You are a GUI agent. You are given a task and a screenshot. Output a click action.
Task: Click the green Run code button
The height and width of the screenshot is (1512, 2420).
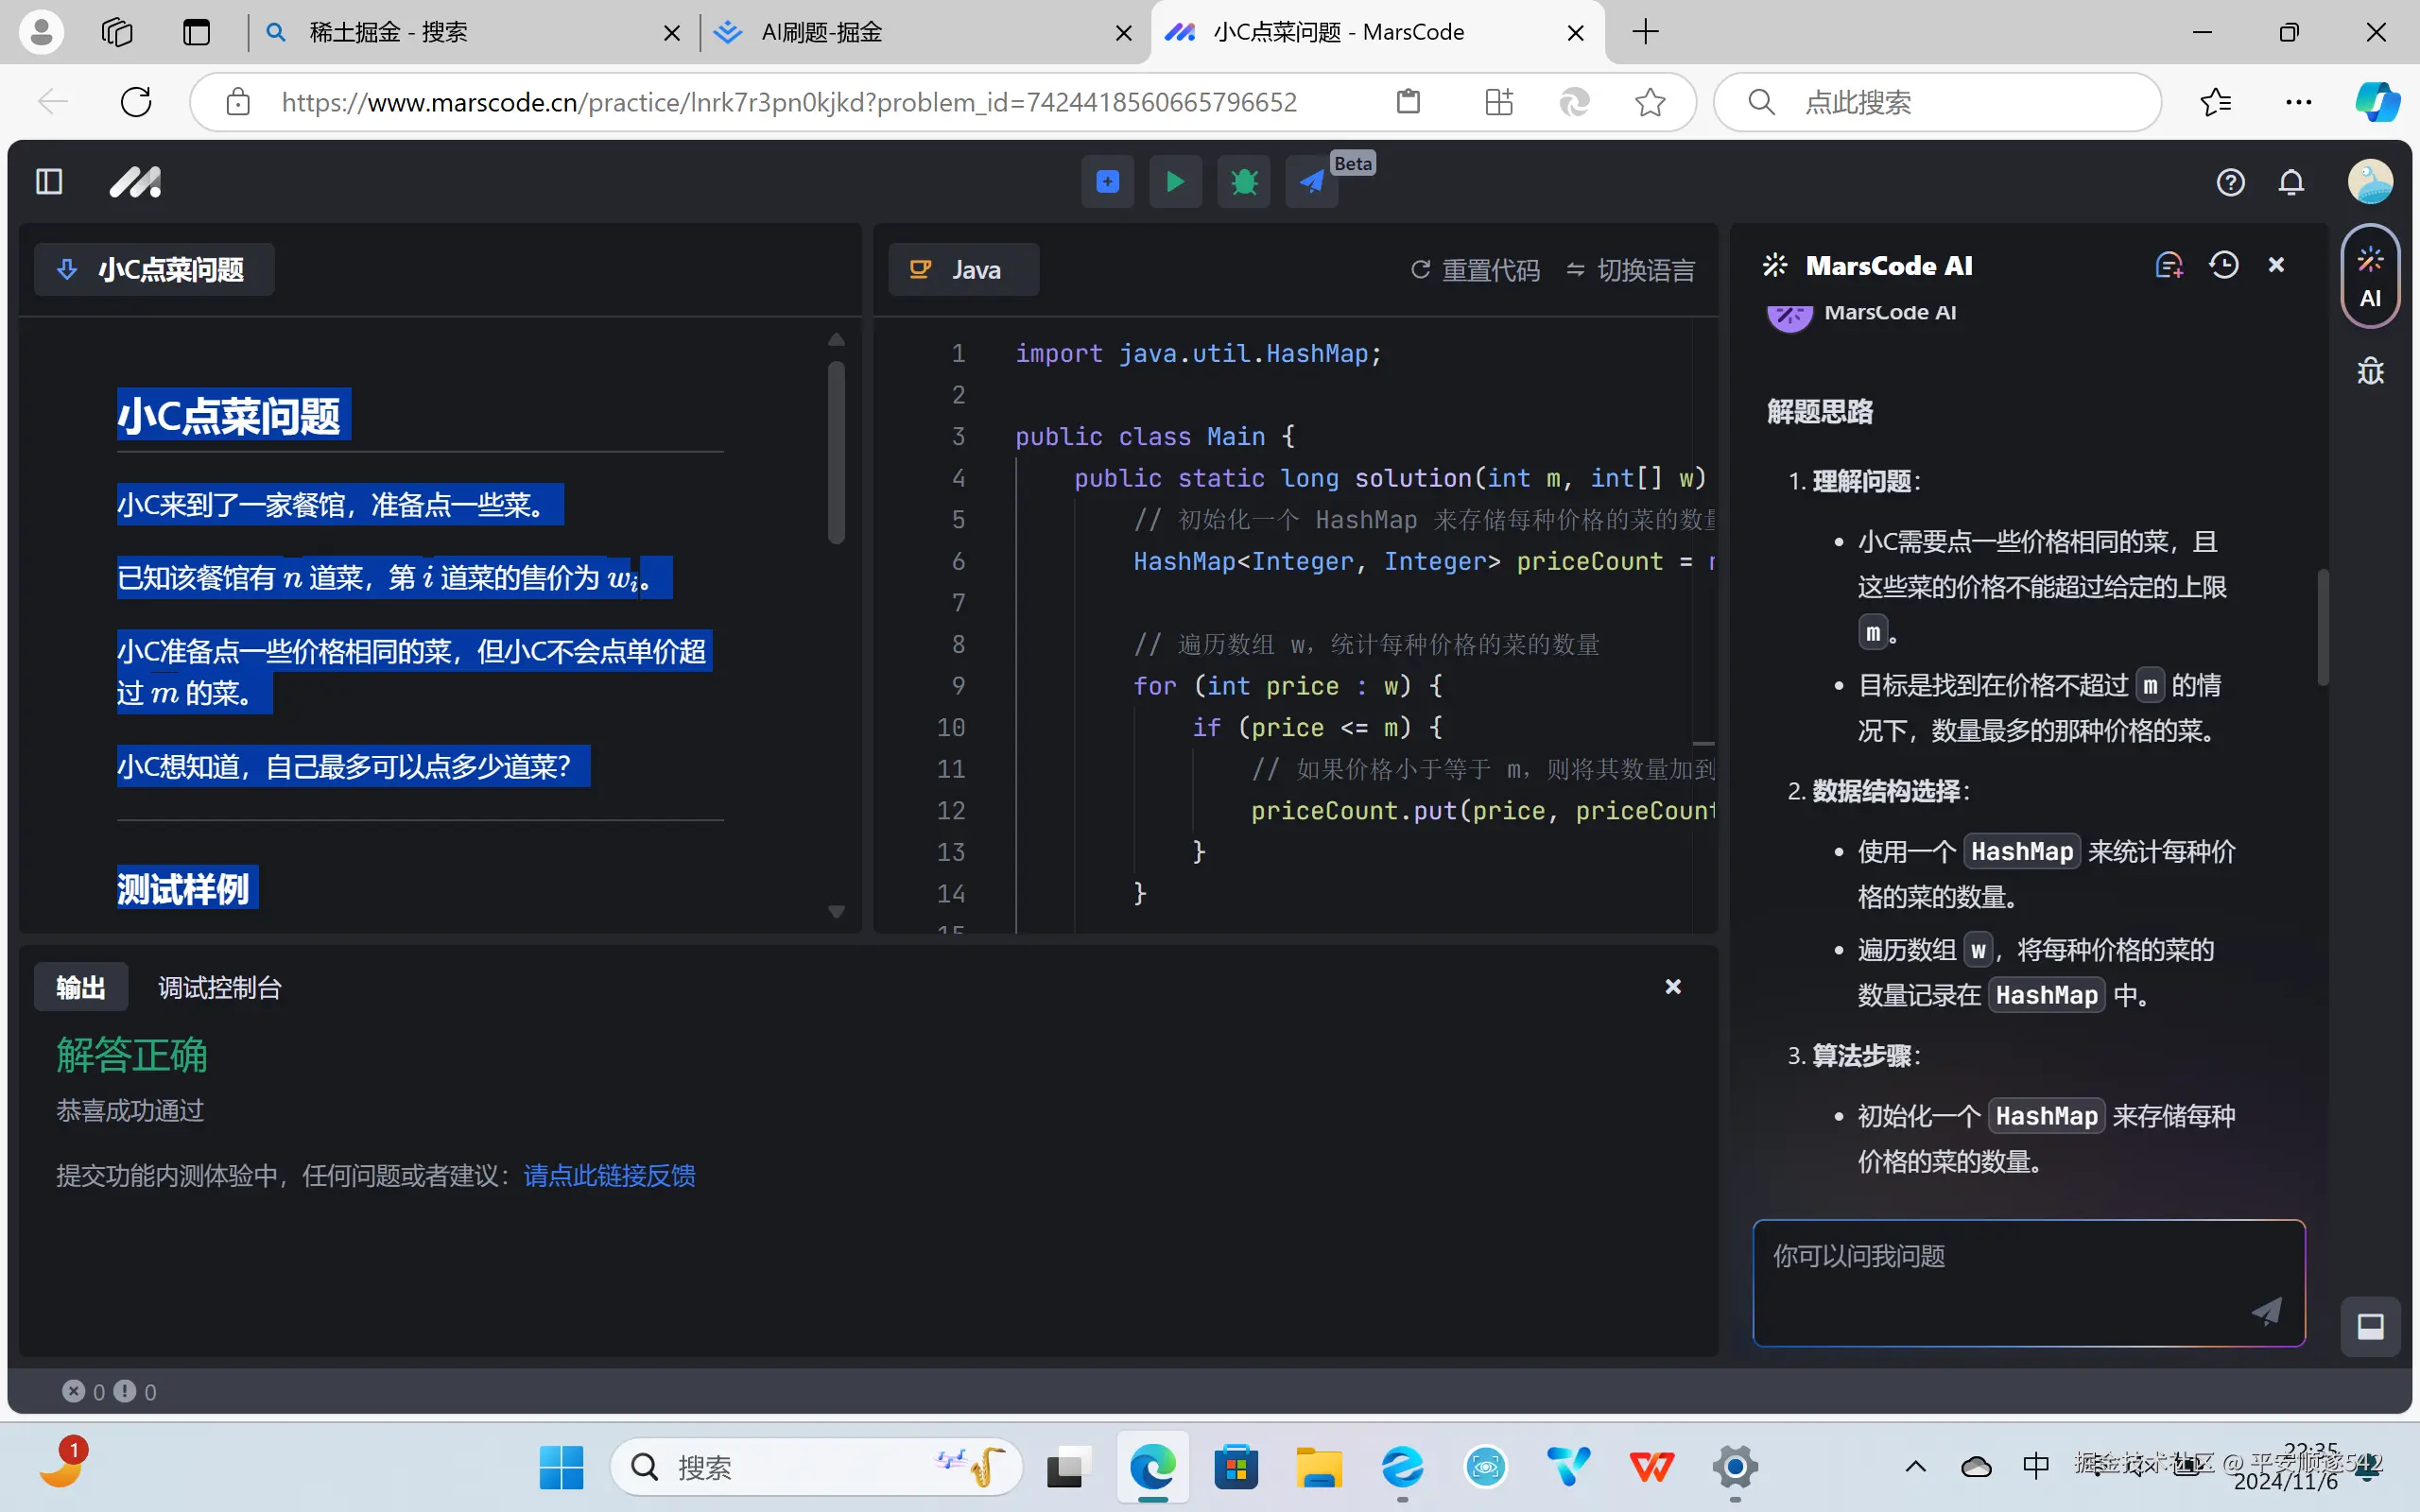(x=1175, y=182)
